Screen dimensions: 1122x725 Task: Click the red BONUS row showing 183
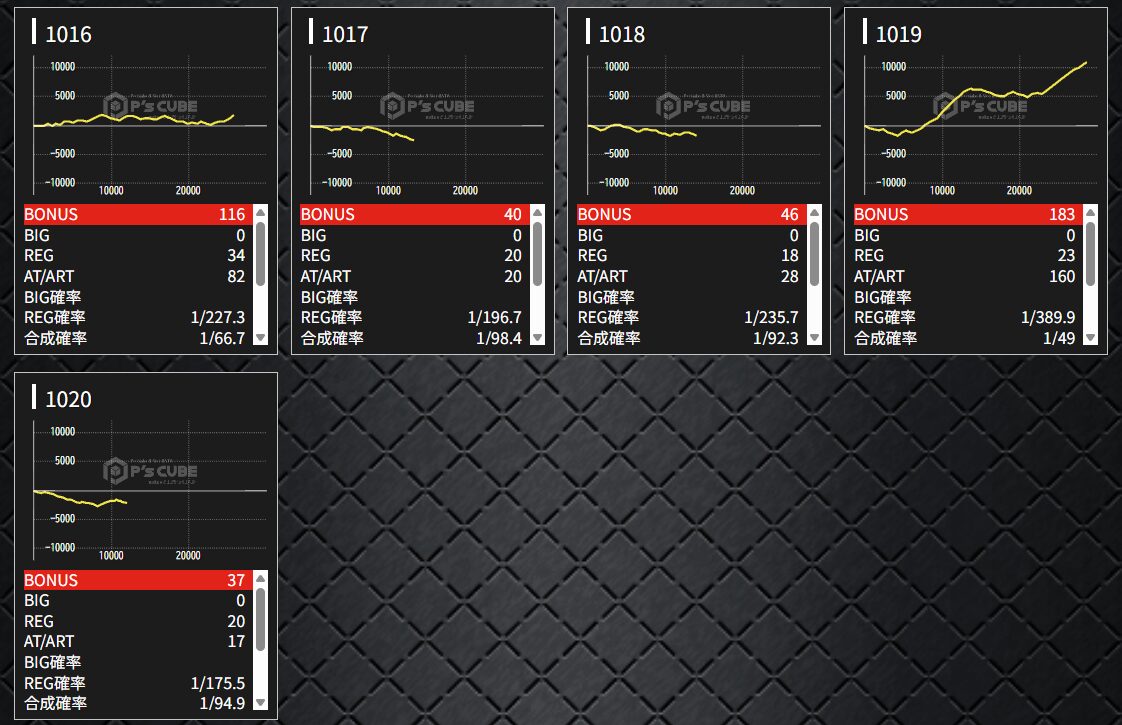[965, 214]
